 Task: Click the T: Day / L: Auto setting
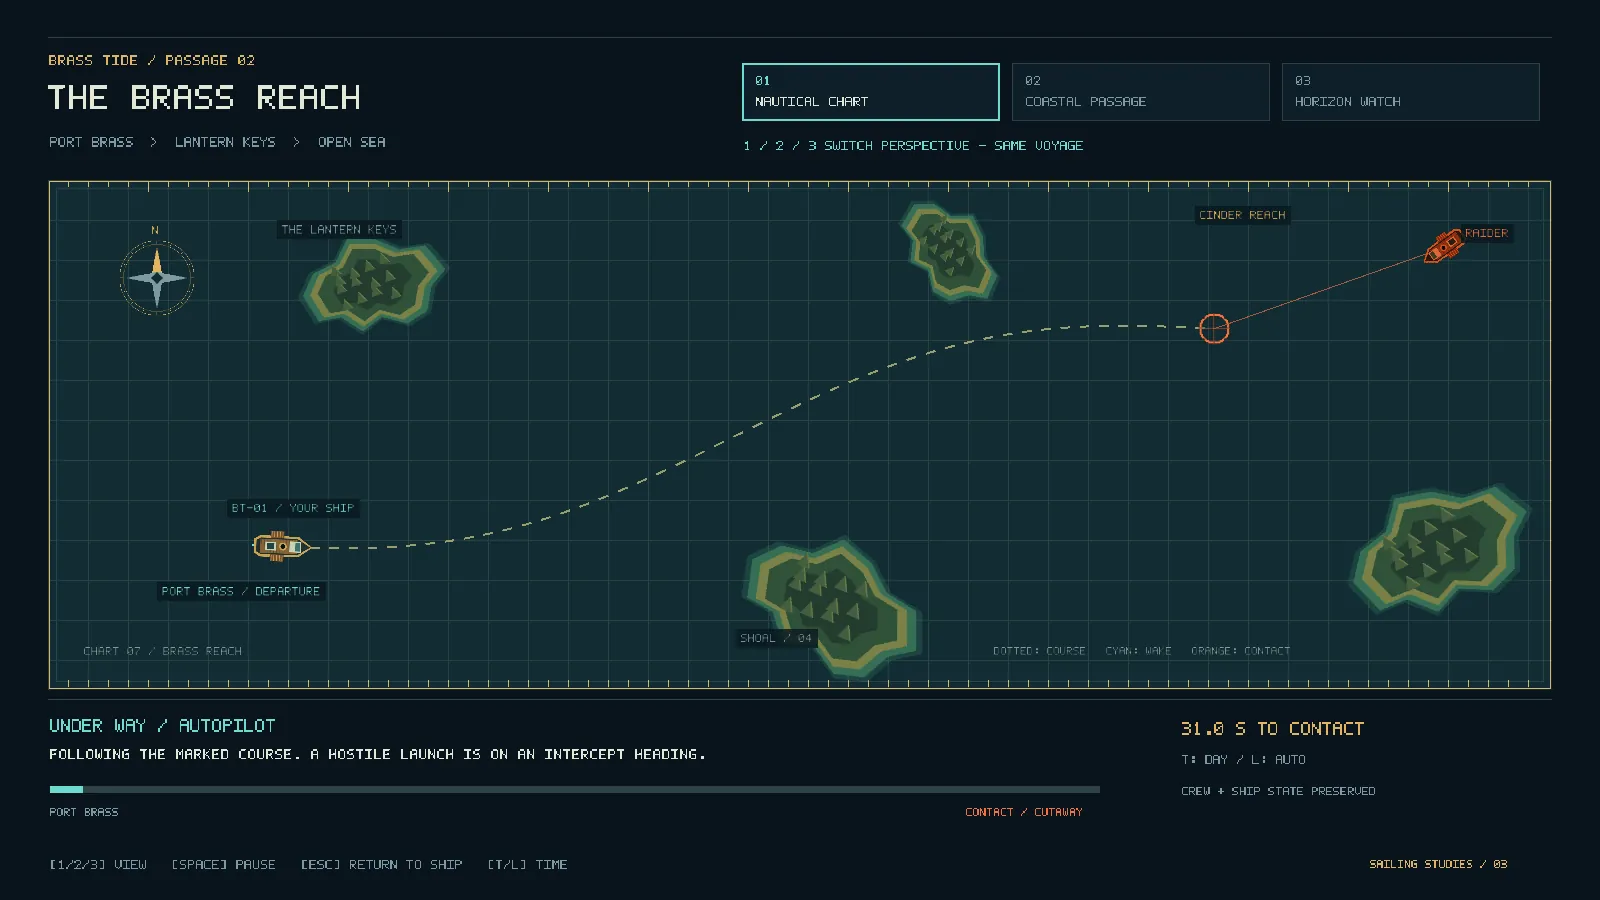[x=1243, y=759]
